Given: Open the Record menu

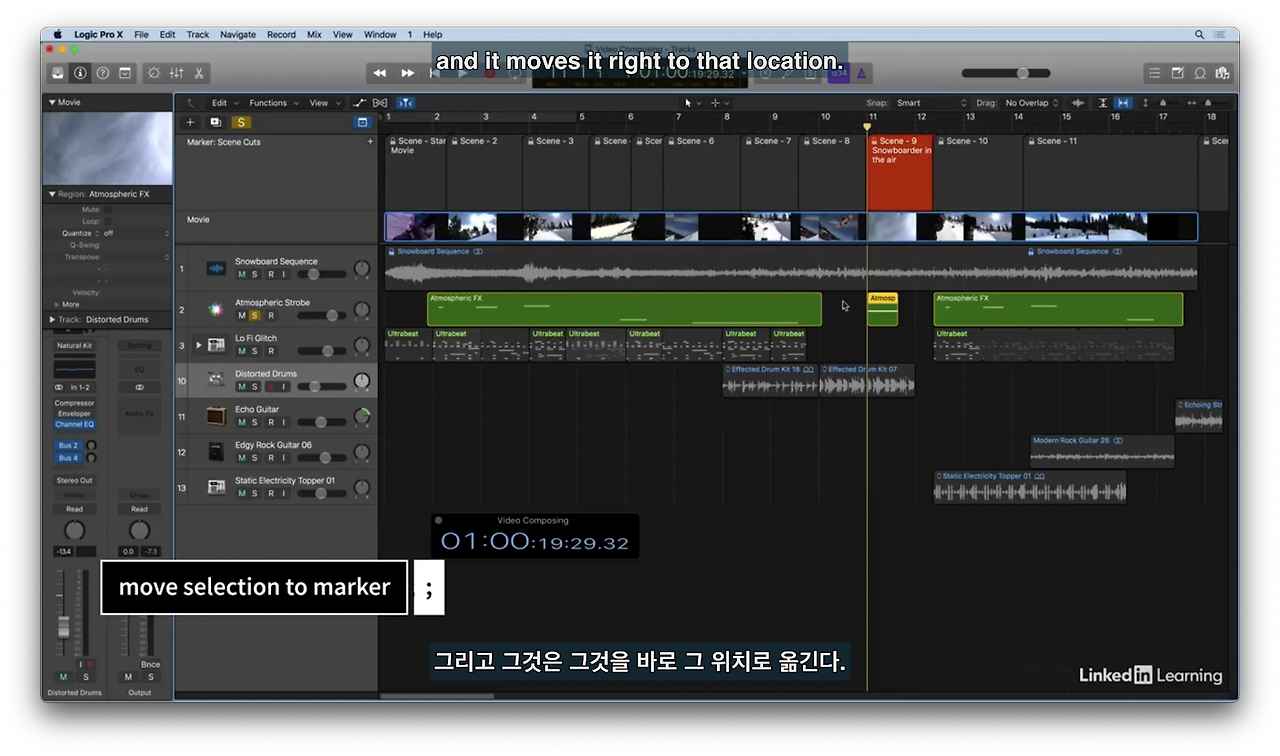Looking at the screenshot, I should (x=281, y=34).
